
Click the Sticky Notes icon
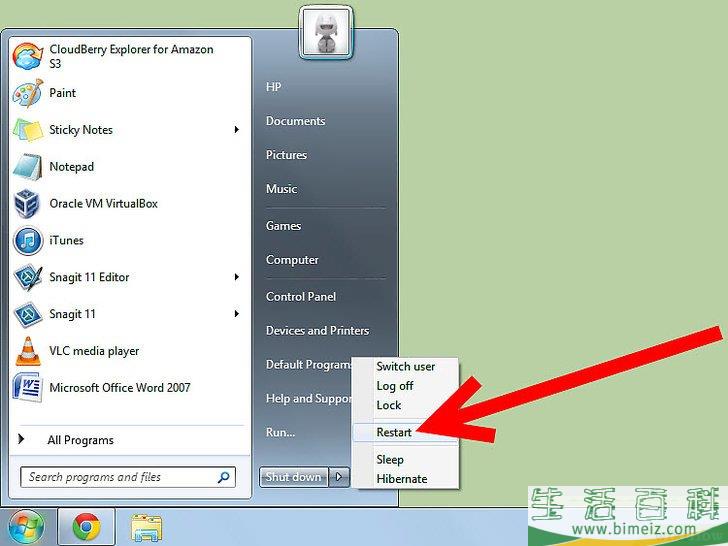click(x=28, y=130)
